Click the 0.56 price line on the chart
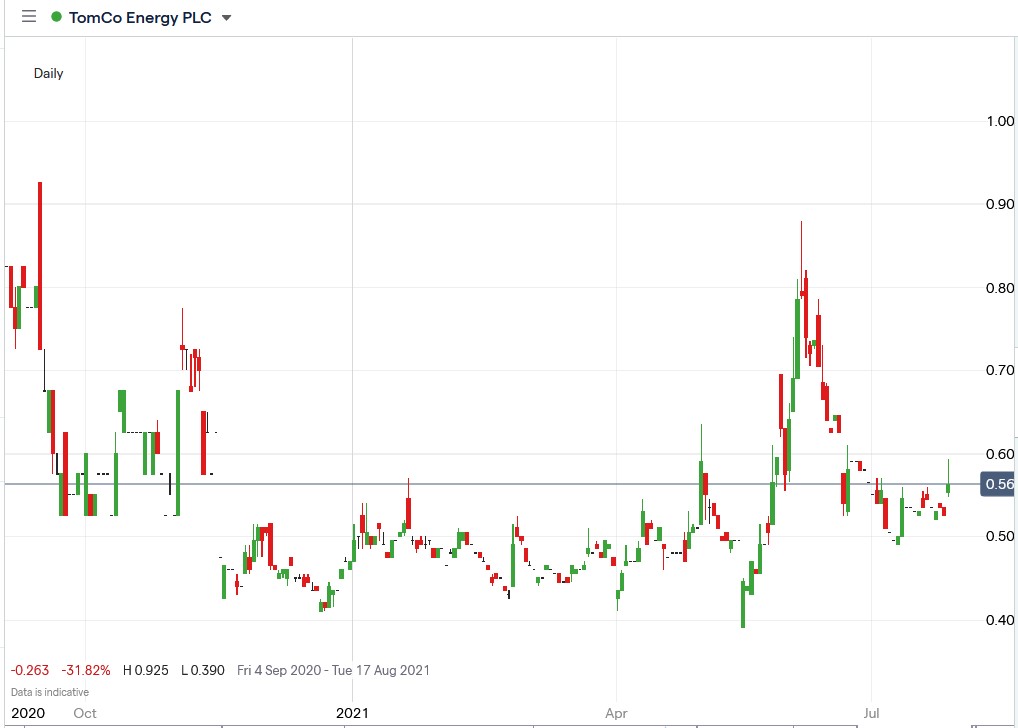The image size is (1018, 728). [500, 483]
